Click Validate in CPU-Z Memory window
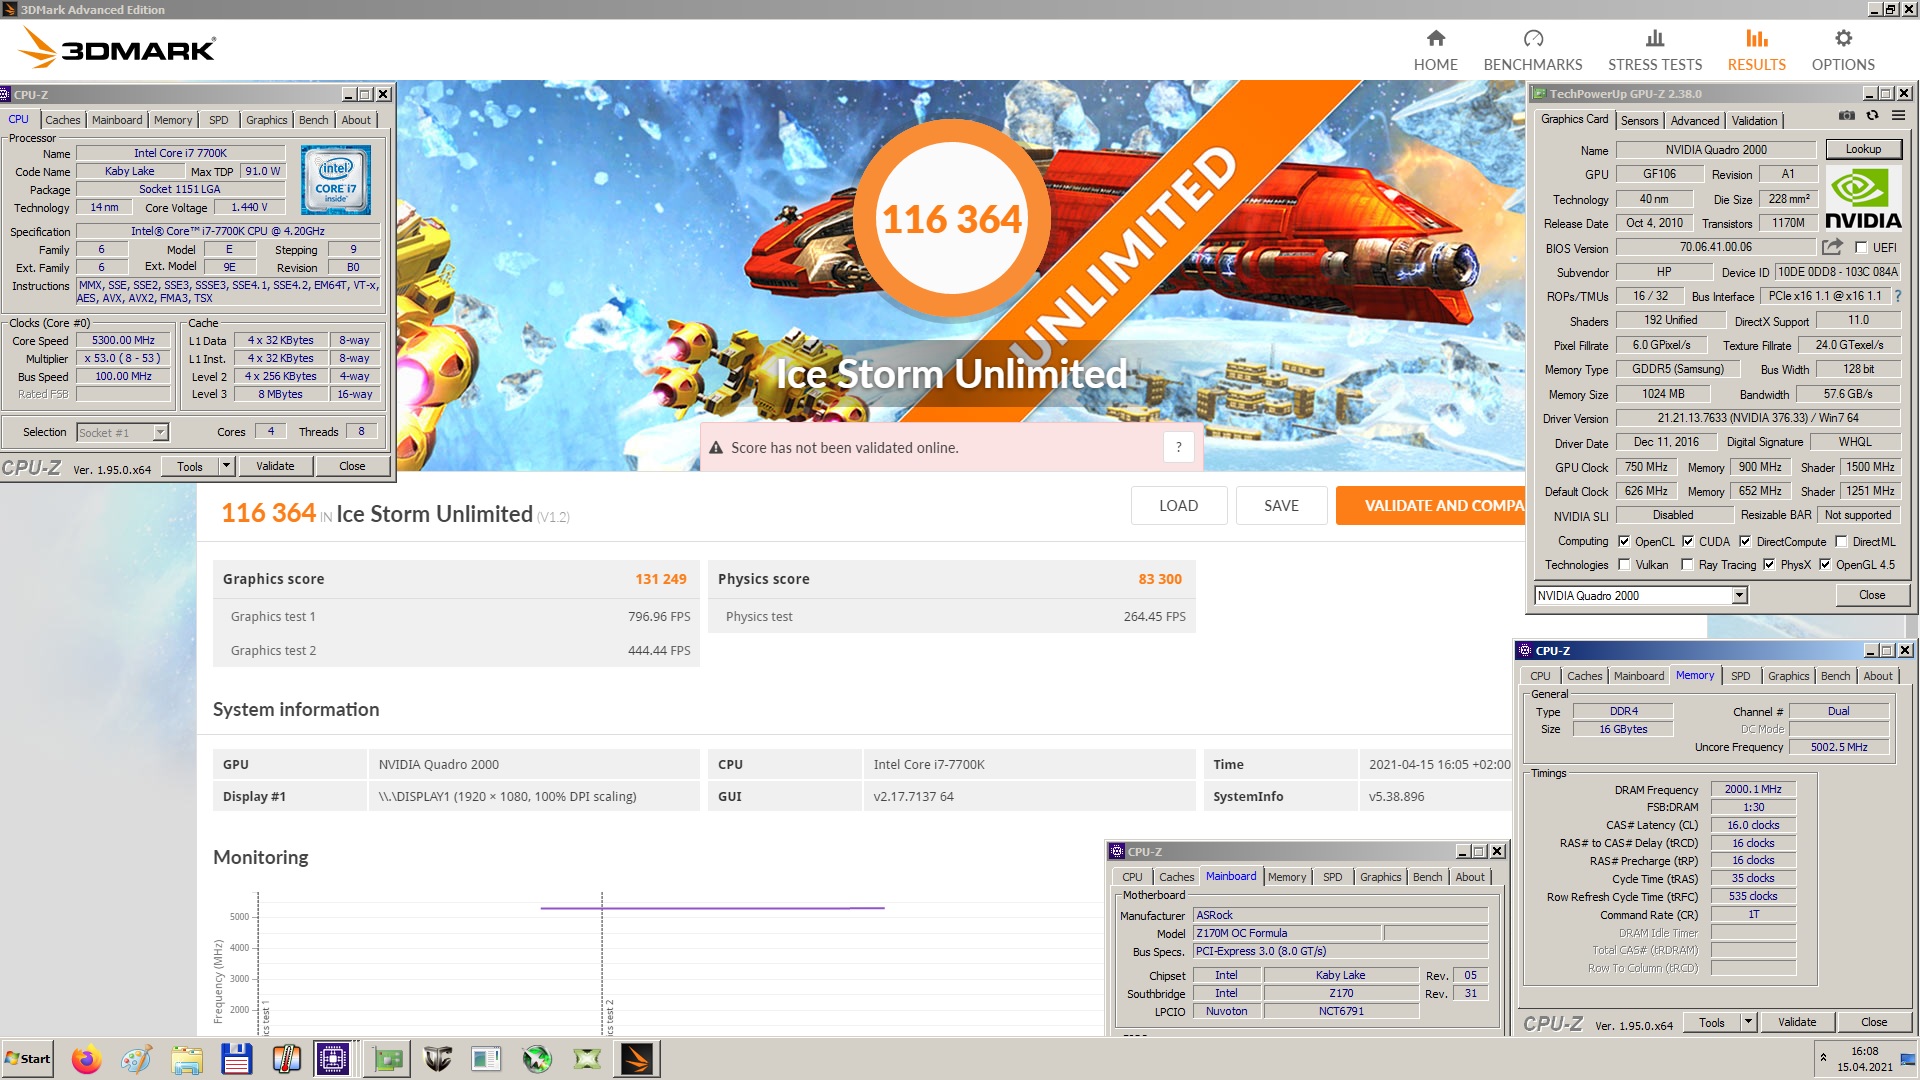Viewport: 1920px width, 1080px height. point(1796,1022)
